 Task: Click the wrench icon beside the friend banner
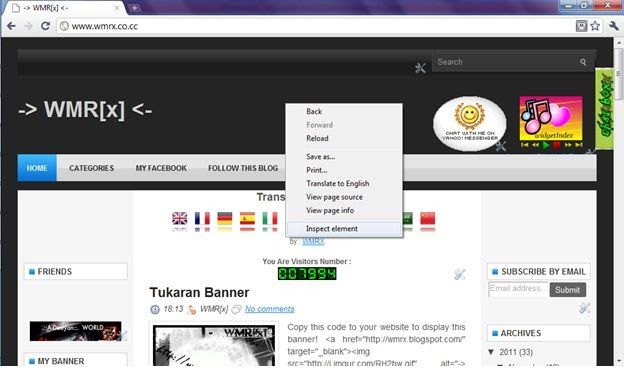(x=123, y=335)
